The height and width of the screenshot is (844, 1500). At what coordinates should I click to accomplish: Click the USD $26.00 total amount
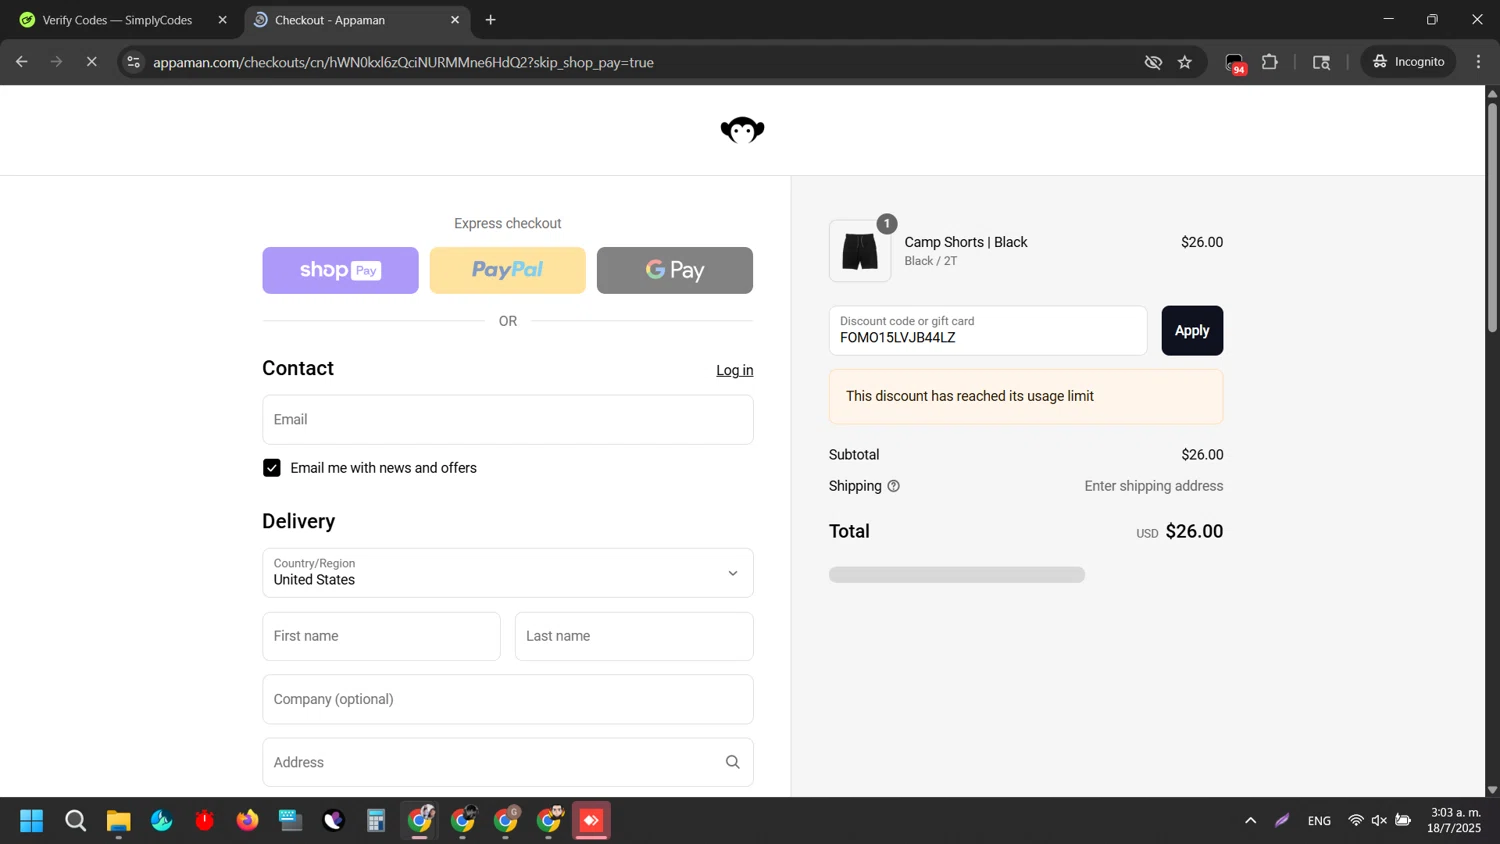(1179, 532)
